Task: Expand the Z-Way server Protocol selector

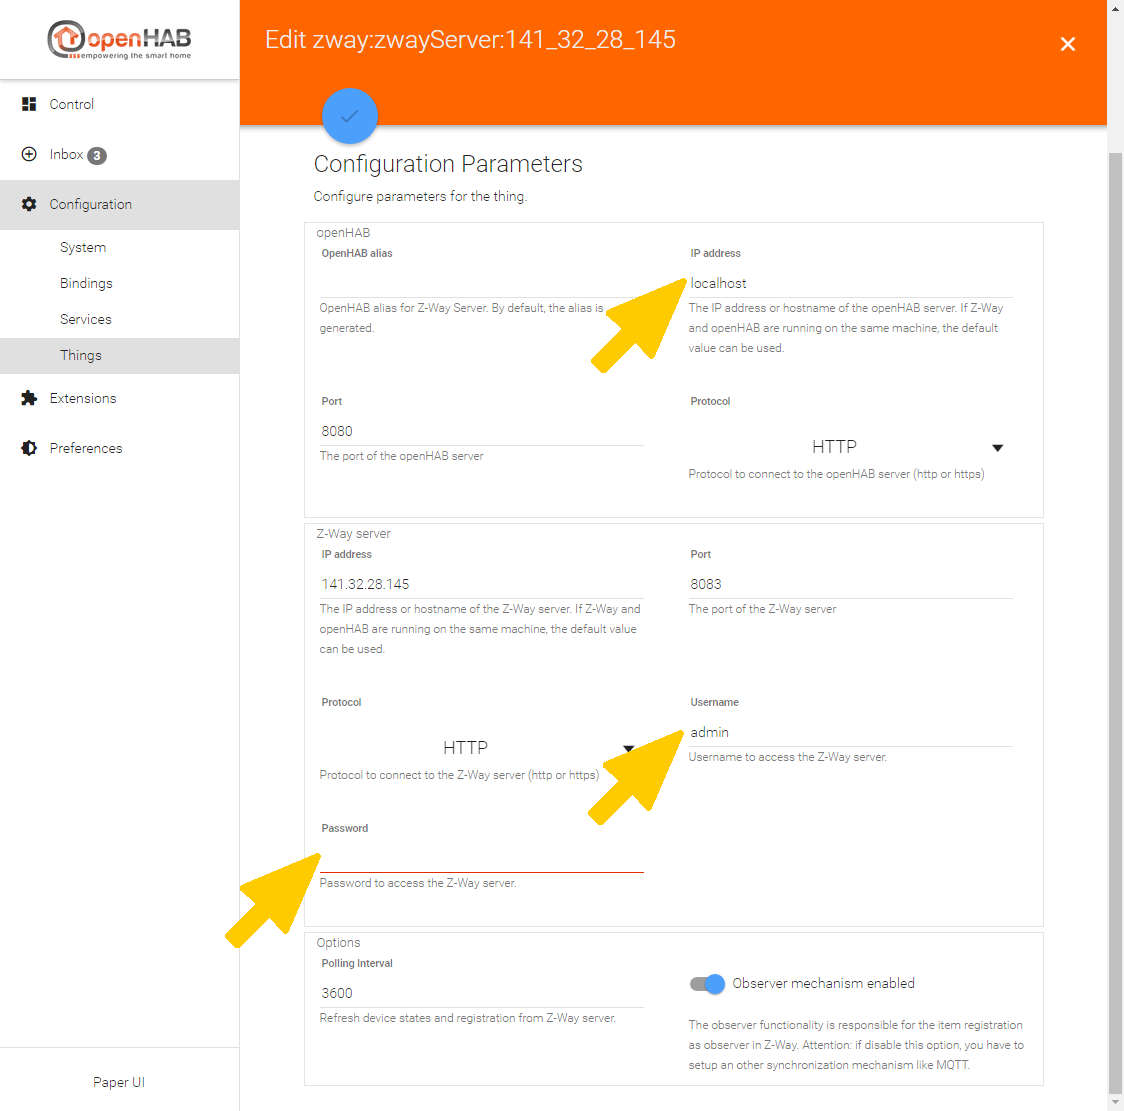Action: [628, 747]
